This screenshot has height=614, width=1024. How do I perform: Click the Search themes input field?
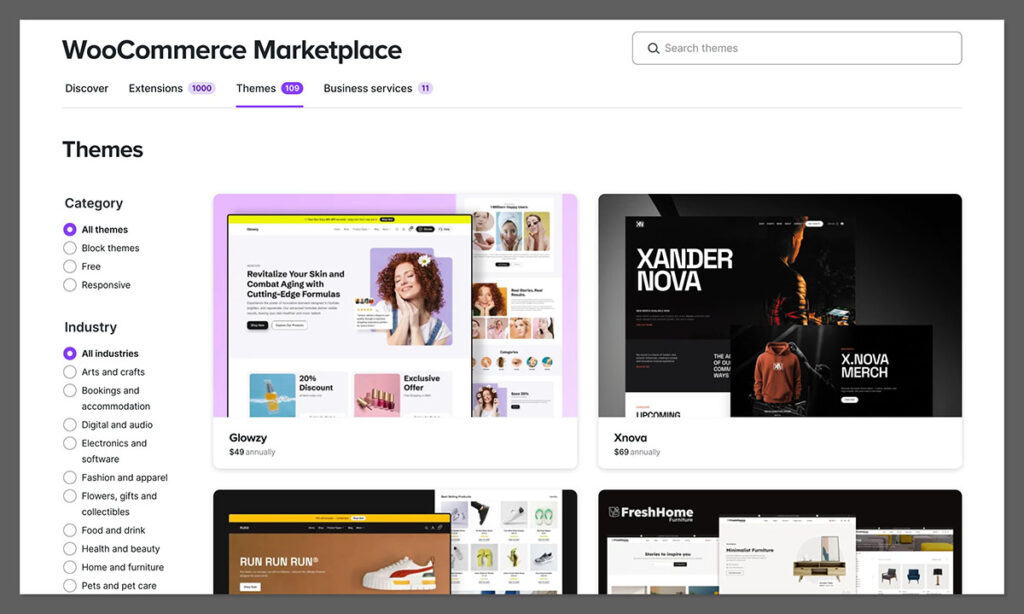coord(805,48)
